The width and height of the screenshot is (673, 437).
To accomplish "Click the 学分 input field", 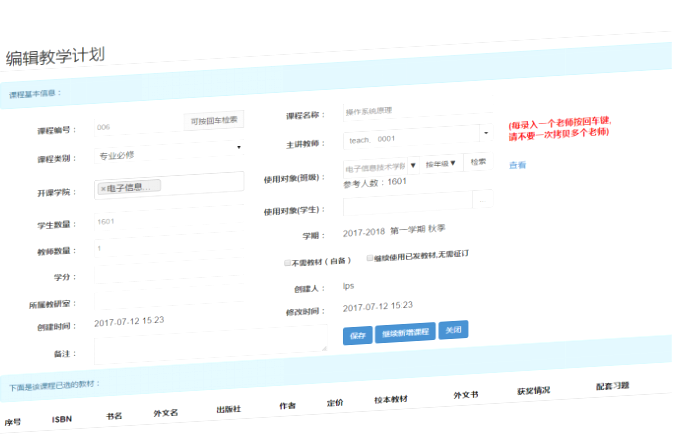I will pyautogui.click(x=168, y=273).
